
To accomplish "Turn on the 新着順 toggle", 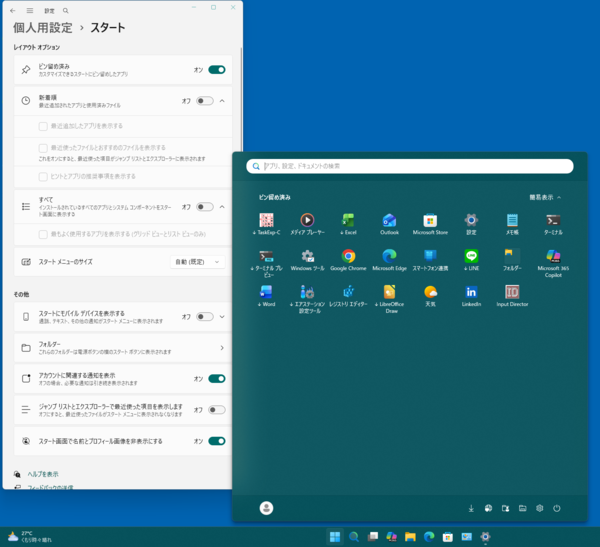I will (205, 101).
